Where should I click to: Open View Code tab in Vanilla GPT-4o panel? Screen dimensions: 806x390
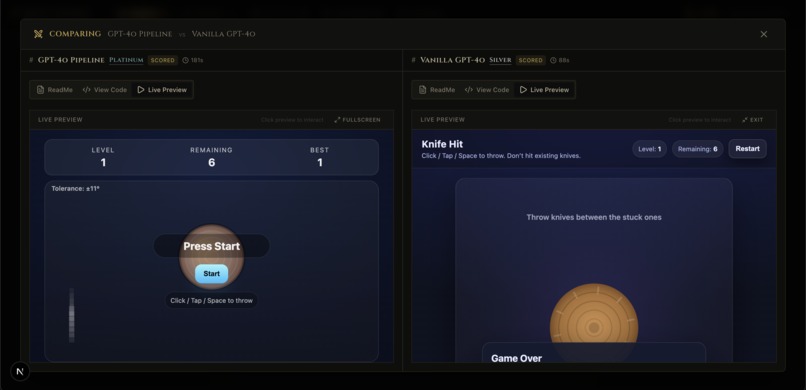[x=487, y=89]
